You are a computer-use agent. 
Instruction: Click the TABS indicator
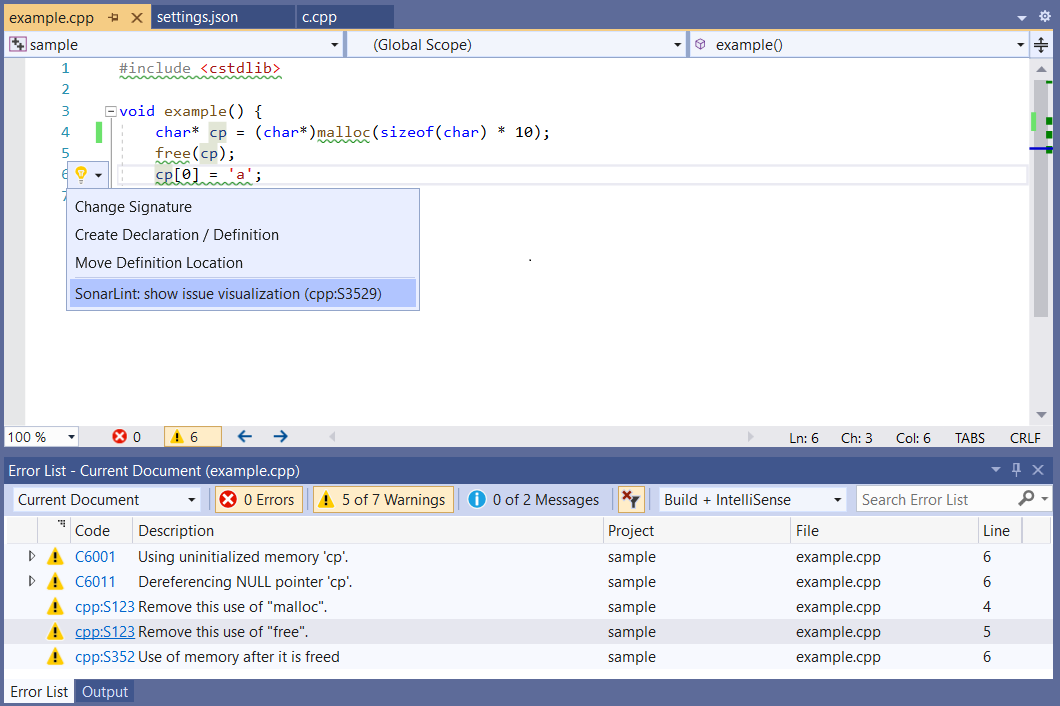[969, 438]
